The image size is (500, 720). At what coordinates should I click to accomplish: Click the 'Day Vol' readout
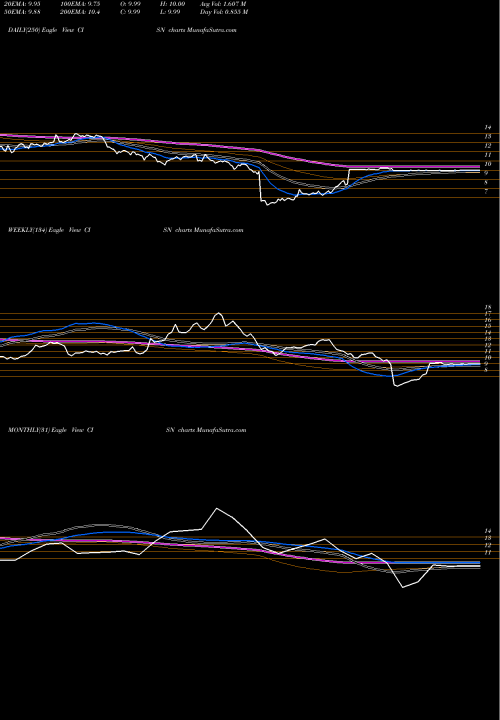point(224,12)
